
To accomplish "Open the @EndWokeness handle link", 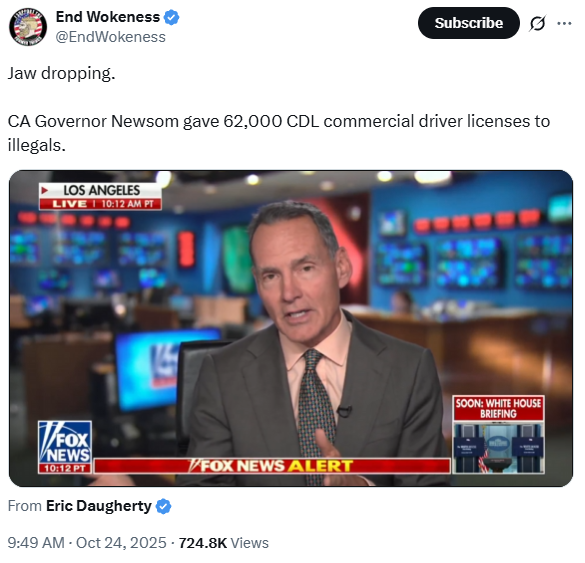I will [x=110, y=37].
